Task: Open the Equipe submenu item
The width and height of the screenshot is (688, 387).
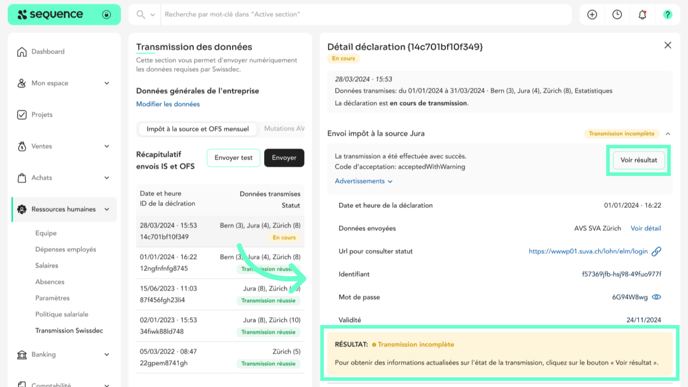Action: coord(46,233)
